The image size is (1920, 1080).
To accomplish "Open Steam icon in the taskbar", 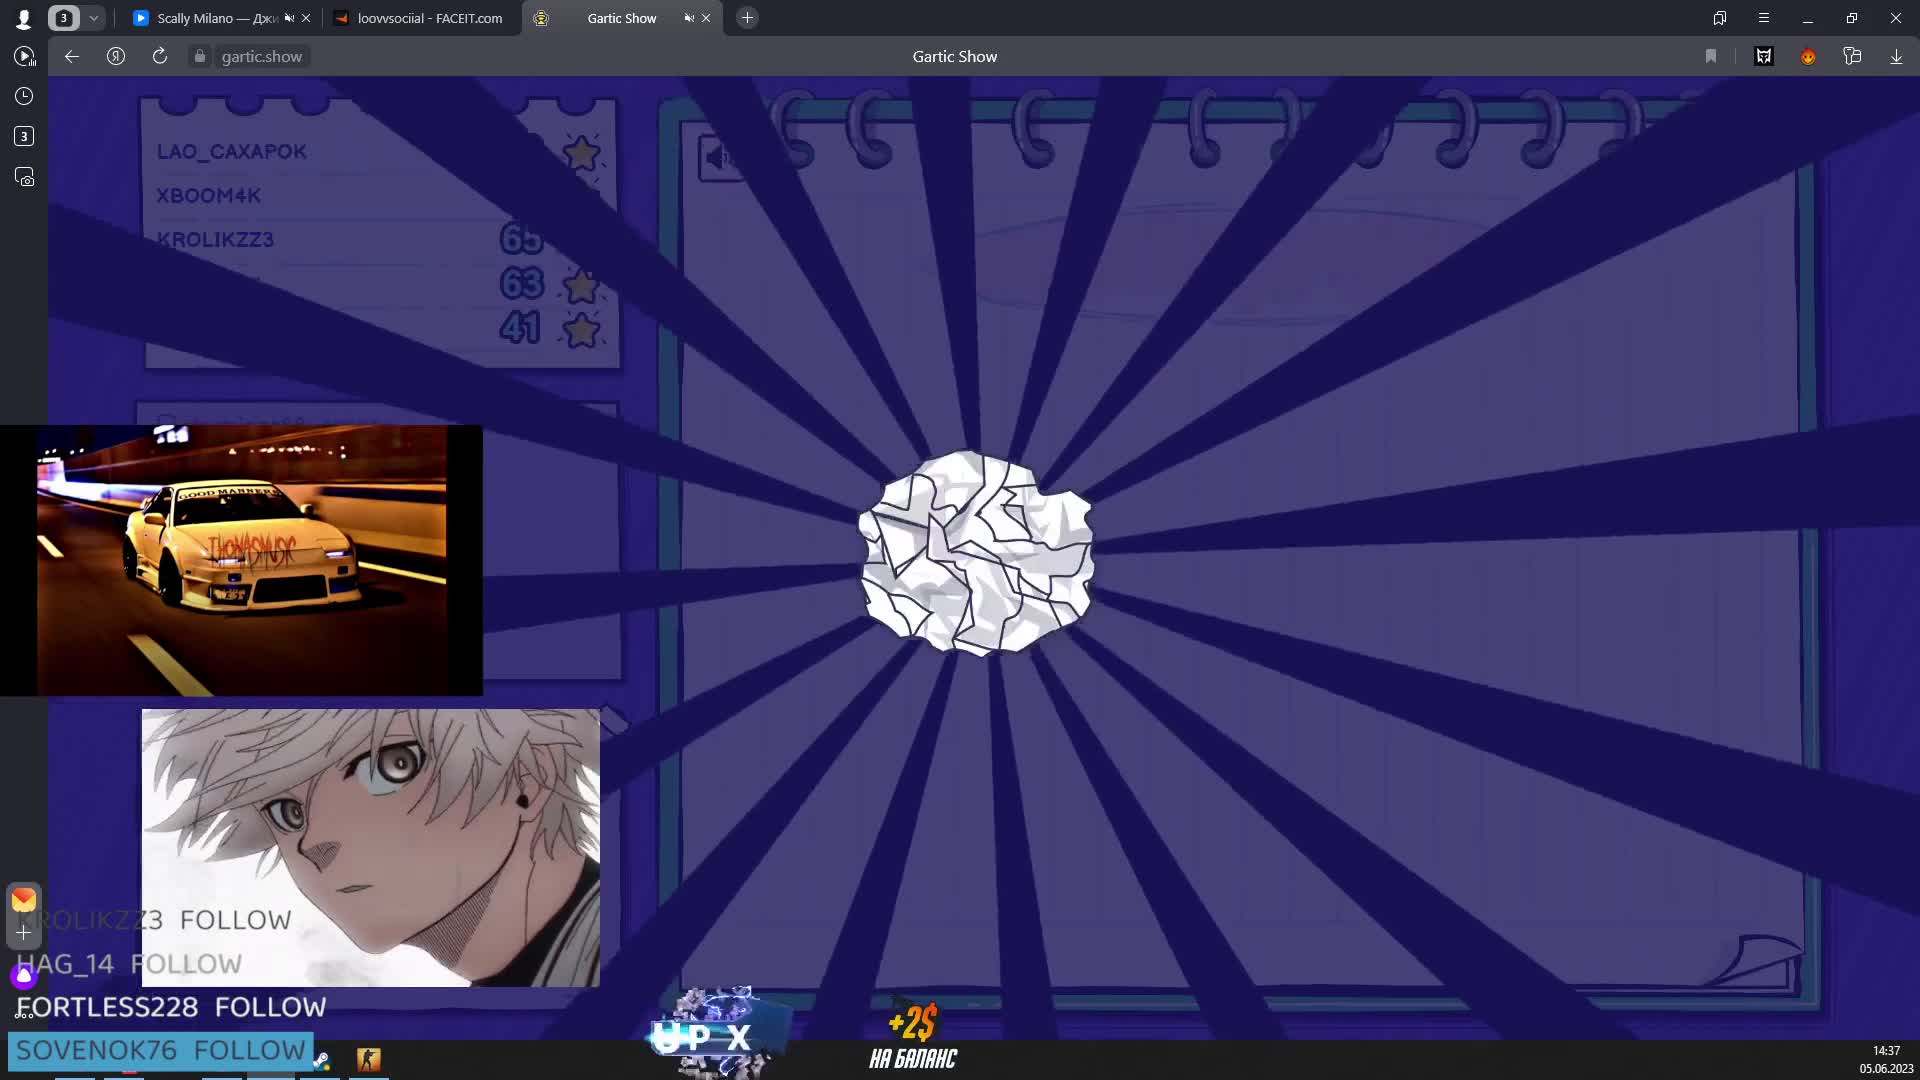I will [x=321, y=1060].
